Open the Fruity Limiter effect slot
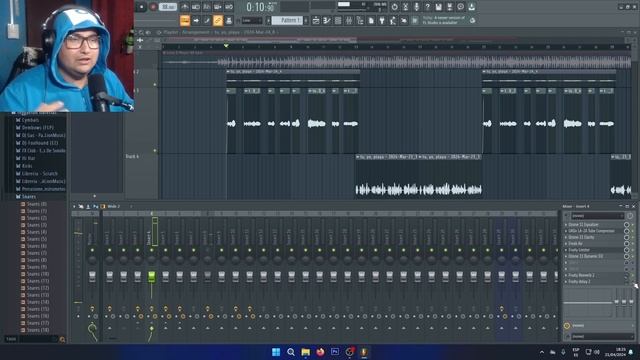 579,250
